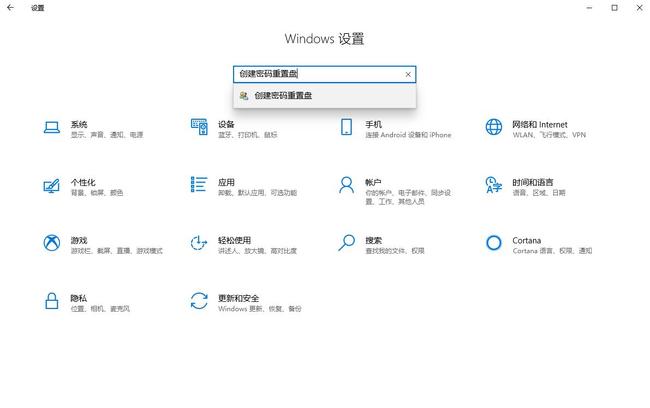Click the Search (搜索) magnifier icon
Viewport: 650px width, 408px height.
coord(347,243)
